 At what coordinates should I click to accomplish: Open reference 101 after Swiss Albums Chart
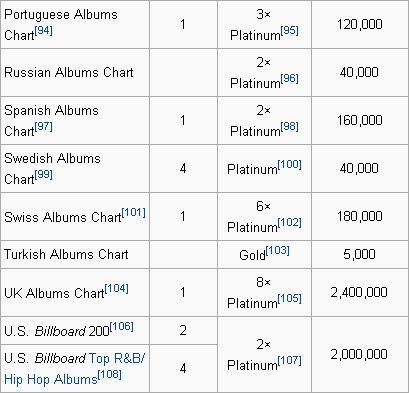click(134, 212)
